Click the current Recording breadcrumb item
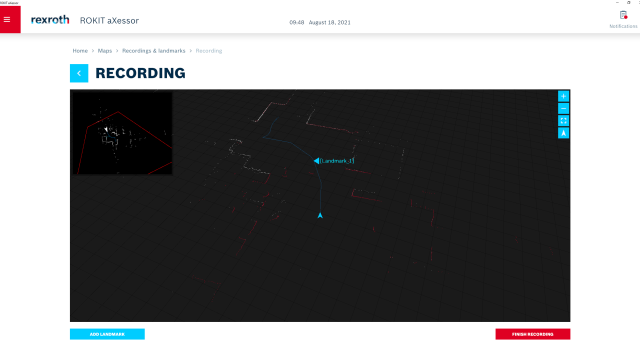Screen dimensions: 640x360 click(x=209, y=51)
